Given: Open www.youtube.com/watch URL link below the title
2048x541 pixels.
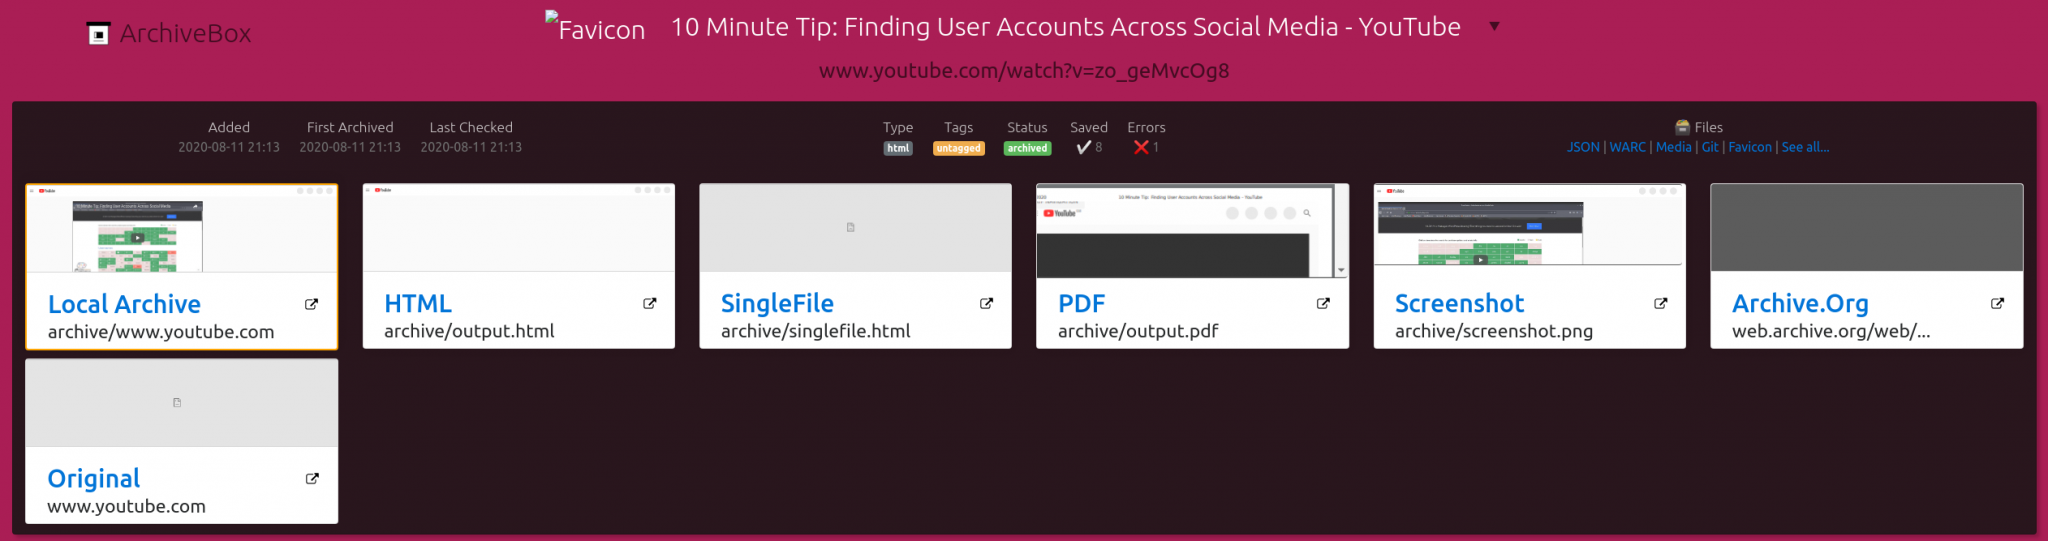Looking at the screenshot, I should tap(1024, 71).
